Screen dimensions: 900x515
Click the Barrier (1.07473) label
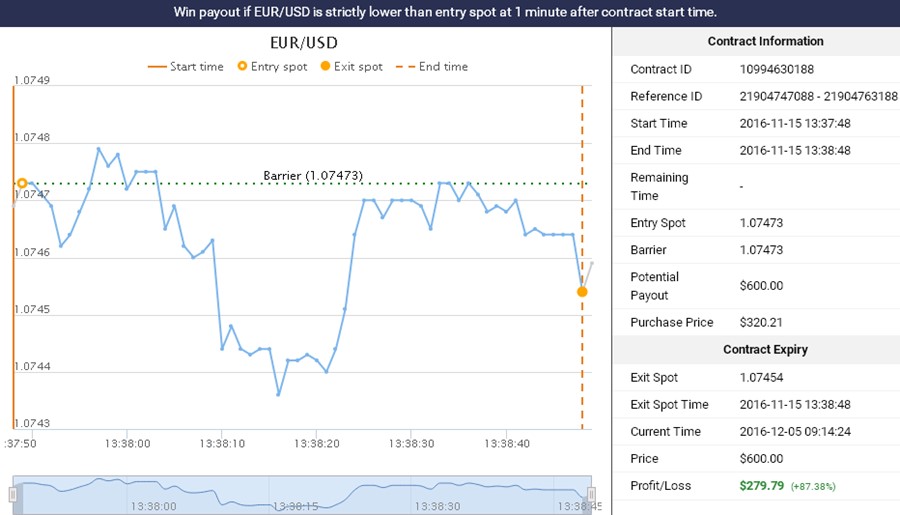(312, 175)
